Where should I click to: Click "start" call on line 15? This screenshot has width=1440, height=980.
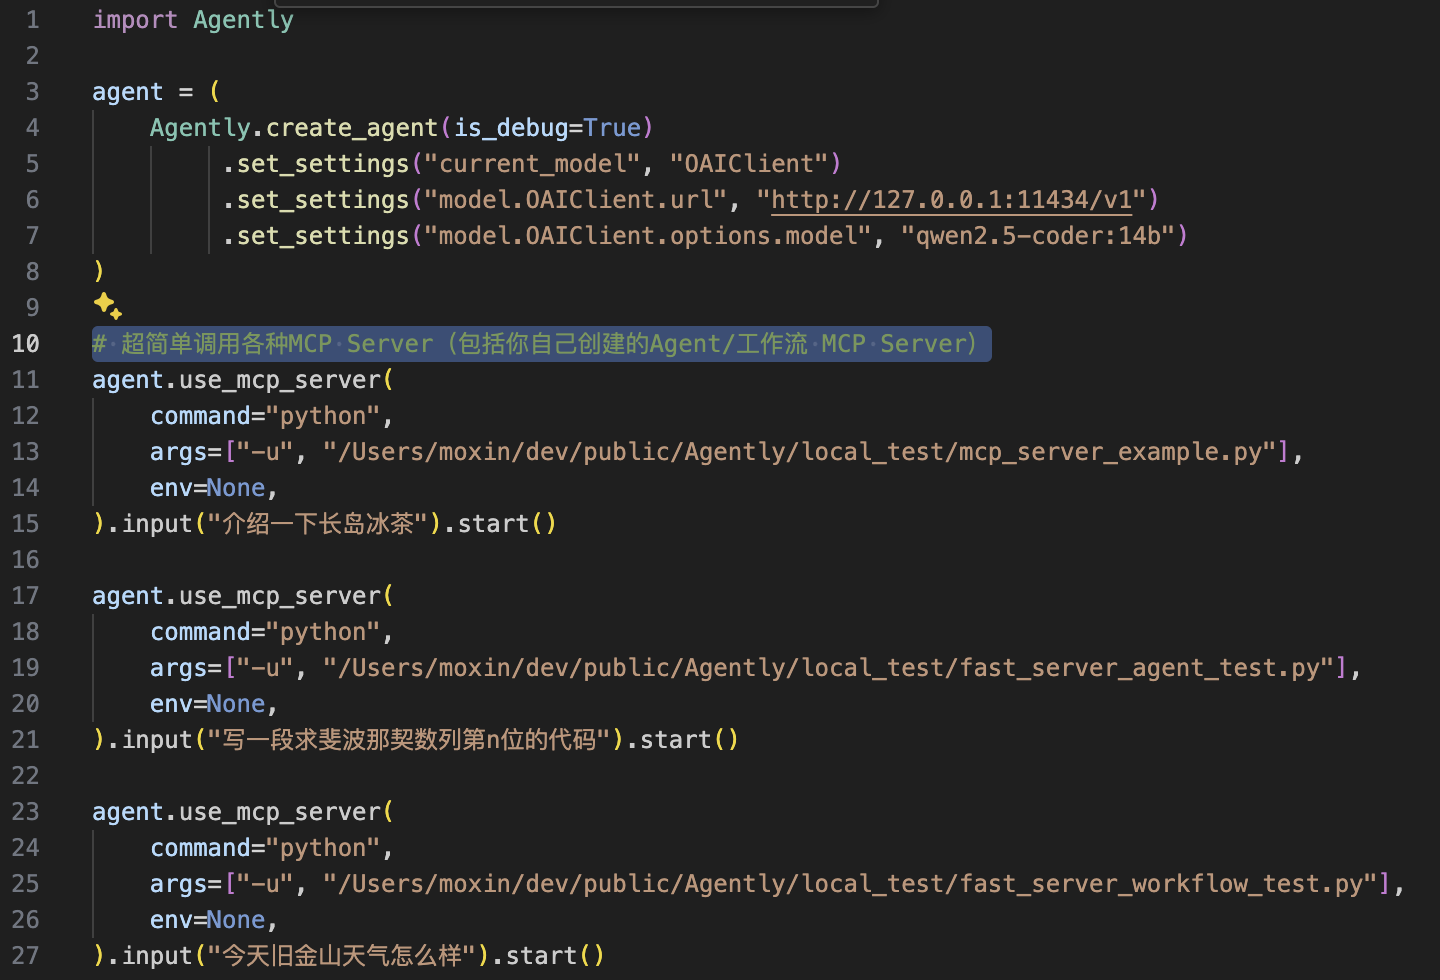pyautogui.click(x=493, y=524)
